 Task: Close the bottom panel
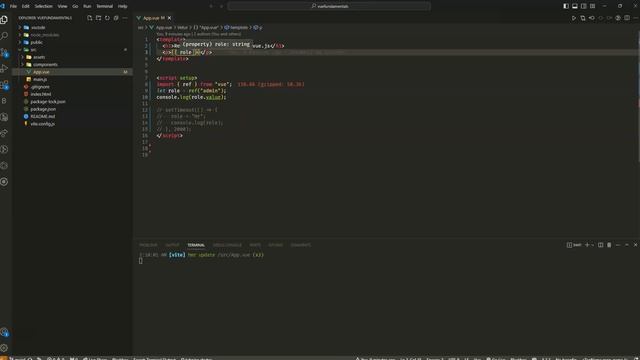tap(636, 245)
